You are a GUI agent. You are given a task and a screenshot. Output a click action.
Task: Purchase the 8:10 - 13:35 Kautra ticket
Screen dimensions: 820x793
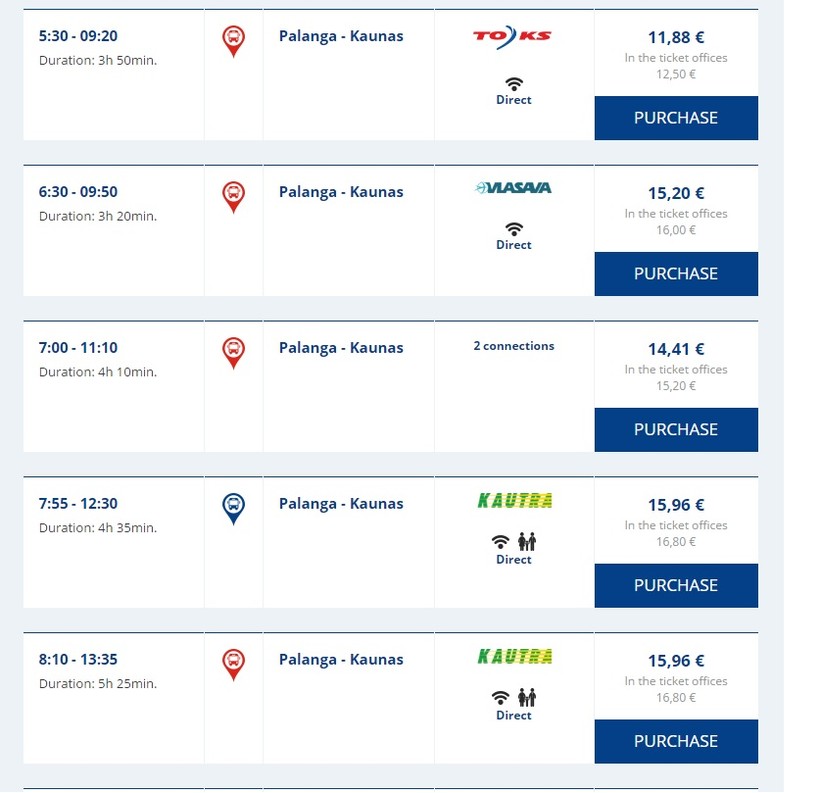click(676, 742)
